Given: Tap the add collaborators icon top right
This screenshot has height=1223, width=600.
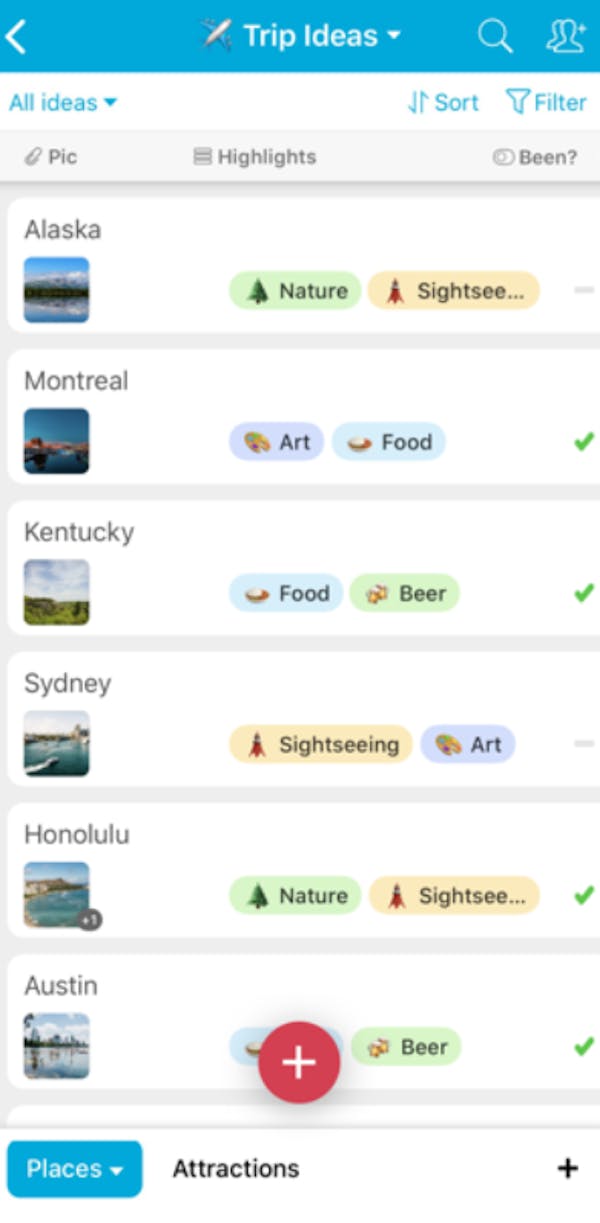Looking at the screenshot, I should pos(565,35).
